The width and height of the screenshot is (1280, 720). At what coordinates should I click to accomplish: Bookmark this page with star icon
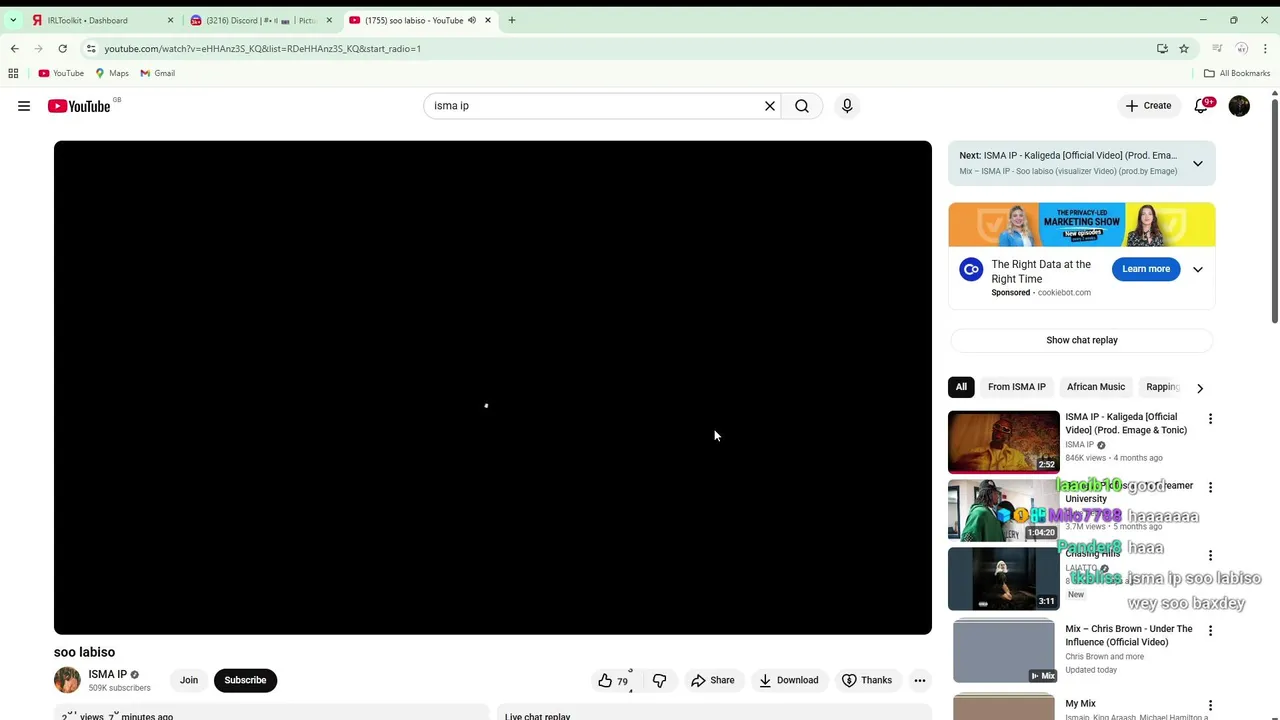point(1184,48)
